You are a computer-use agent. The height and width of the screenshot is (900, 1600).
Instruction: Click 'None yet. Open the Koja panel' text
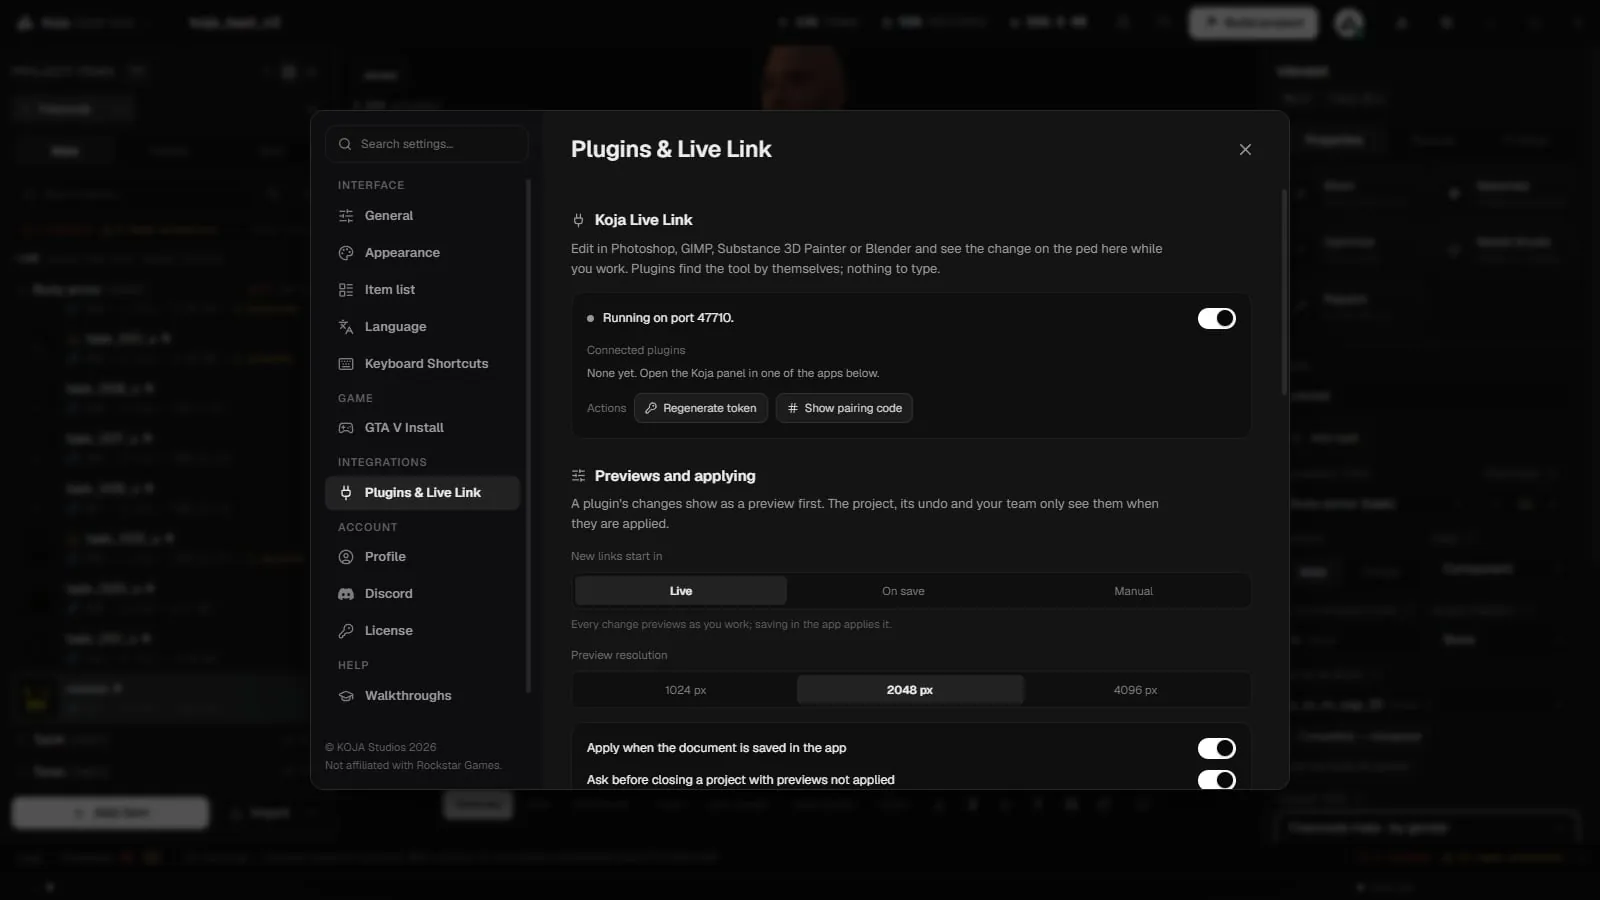pyautogui.click(x=733, y=373)
